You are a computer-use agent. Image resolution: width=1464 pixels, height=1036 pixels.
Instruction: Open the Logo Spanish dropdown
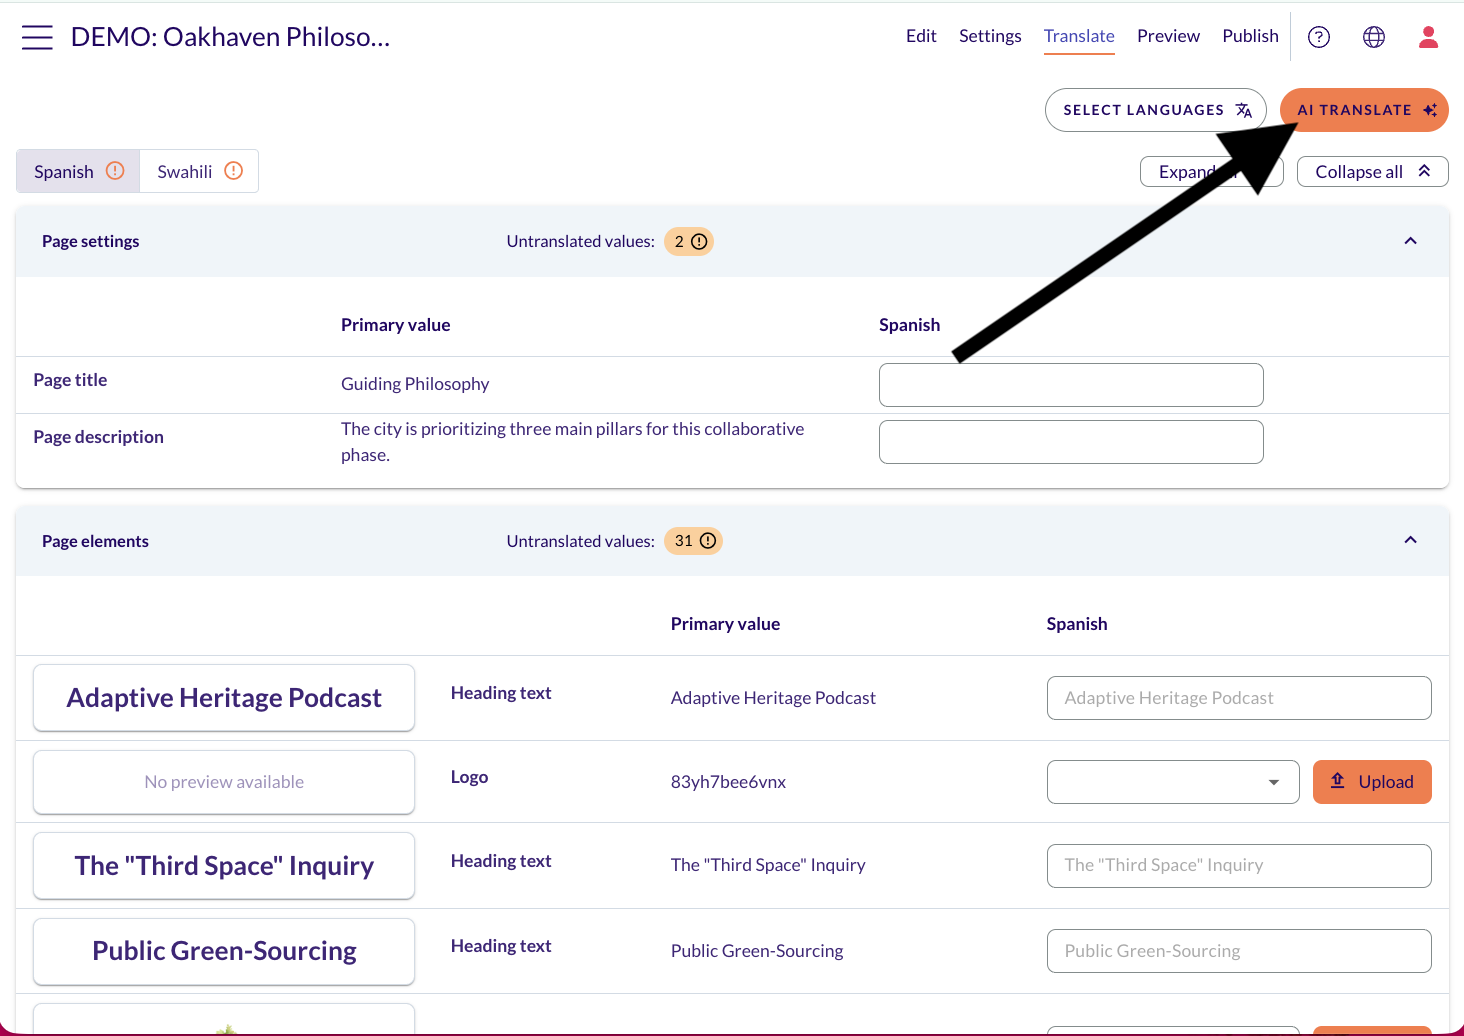click(x=1173, y=782)
